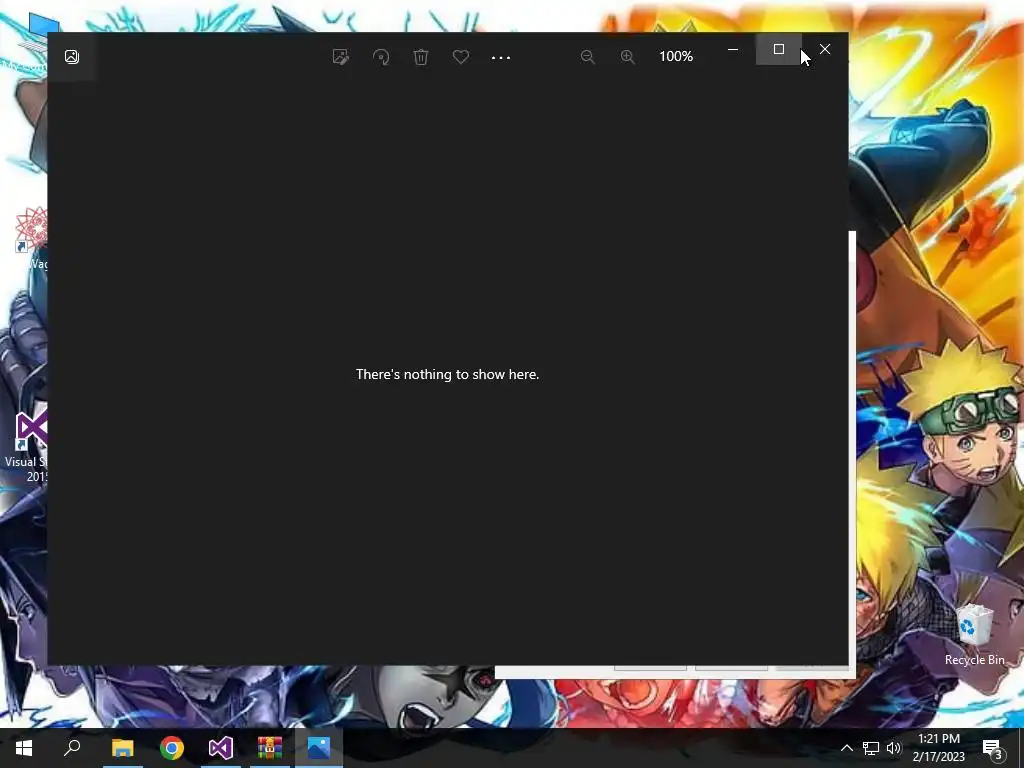The height and width of the screenshot is (768, 1024).
Task: Zoom out with the minus magnifier
Action: pyautogui.click(x=588, y=57)
